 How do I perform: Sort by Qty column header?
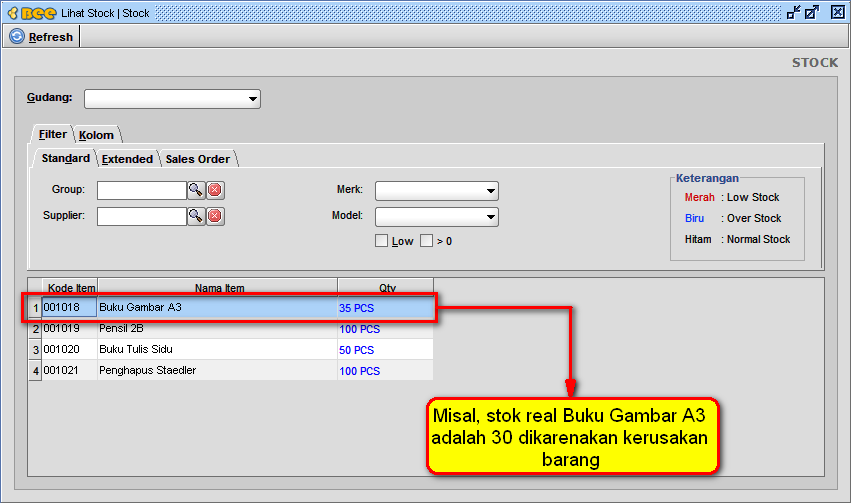[386, 287]
